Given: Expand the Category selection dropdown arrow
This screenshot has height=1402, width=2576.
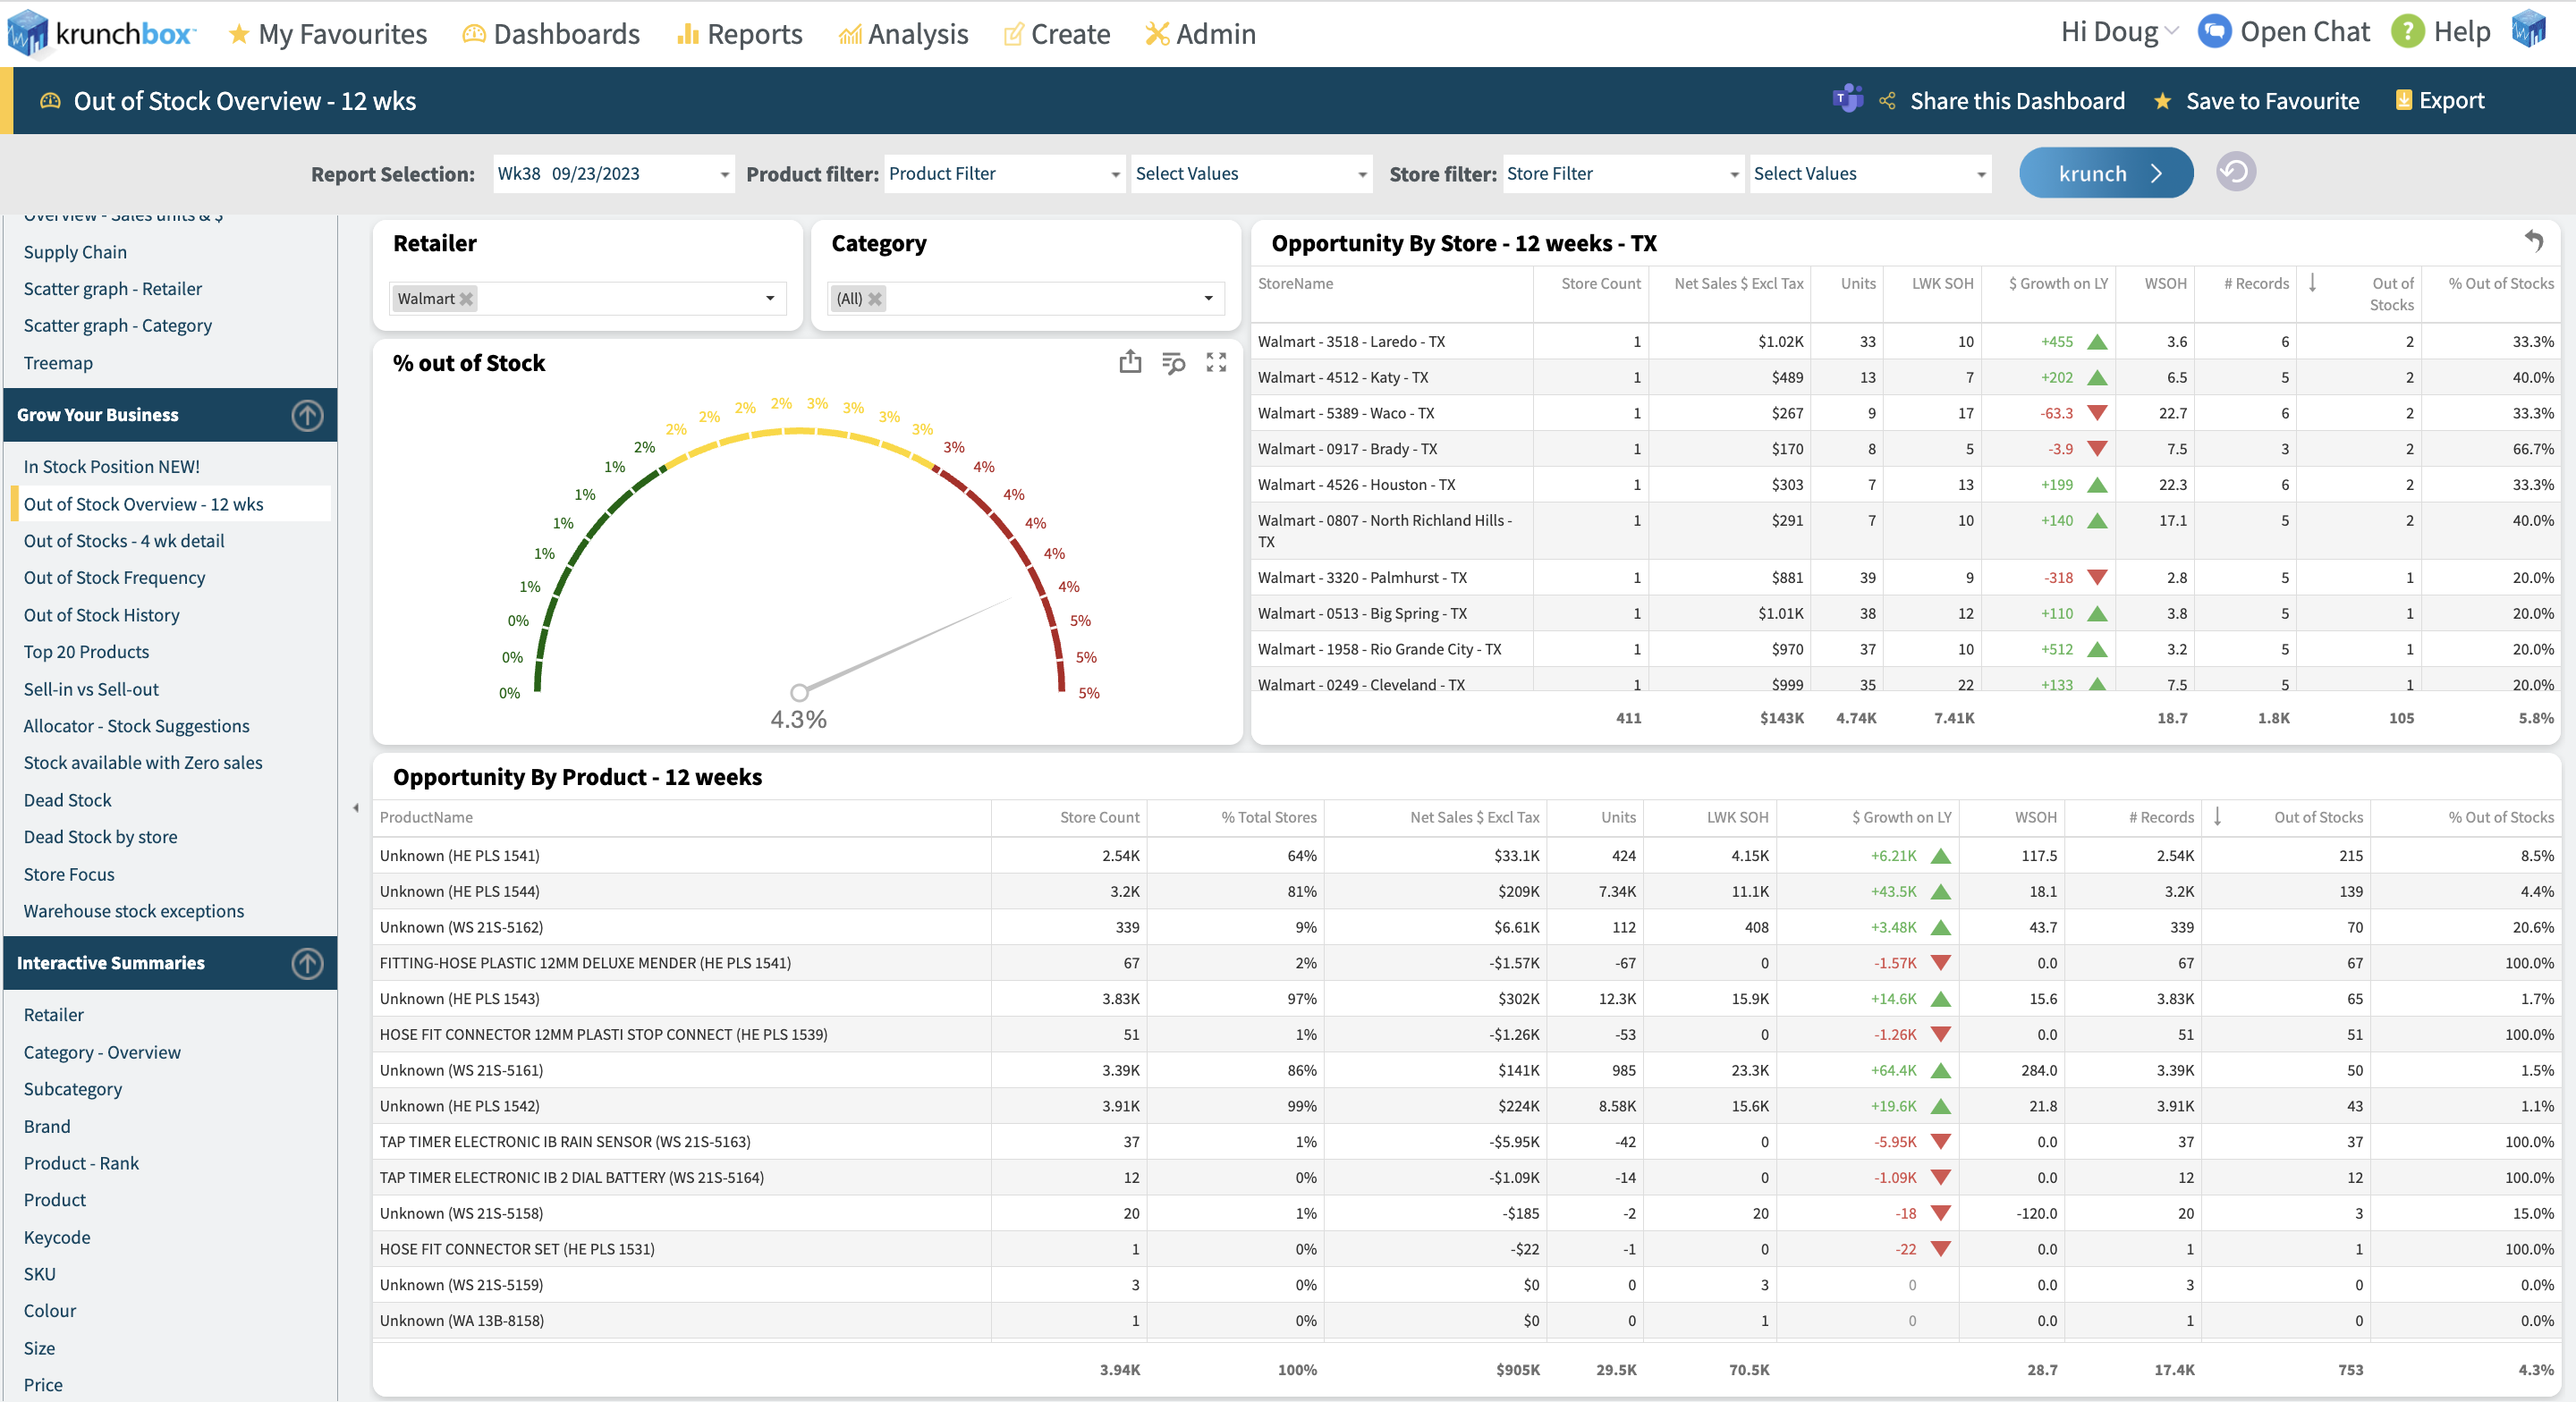Looking at the screenshot, I should [x=1208, y=299].
